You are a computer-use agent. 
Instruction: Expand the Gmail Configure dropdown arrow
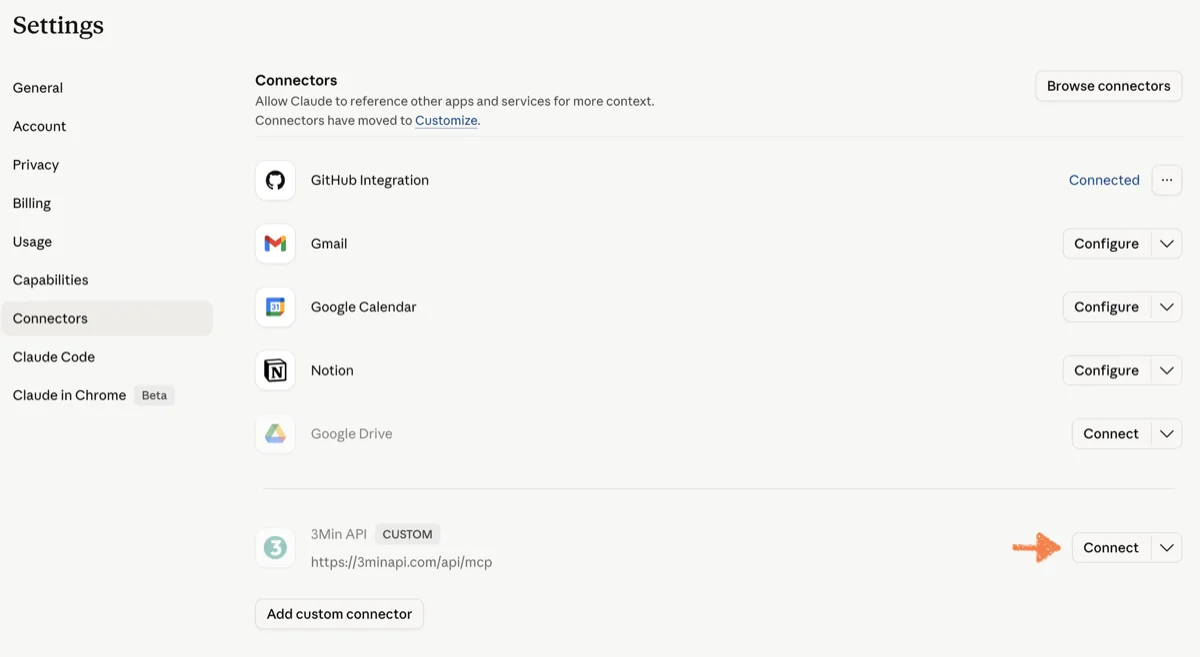pyautogui.click(x=1166, y=244)
